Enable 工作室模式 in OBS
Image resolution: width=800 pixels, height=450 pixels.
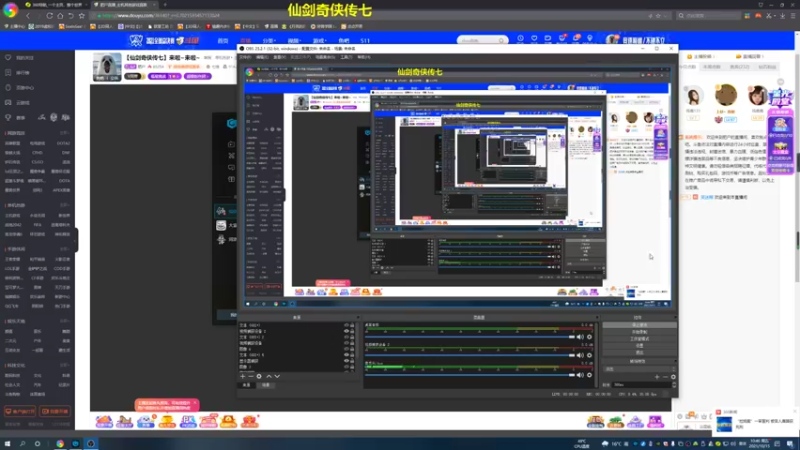639,339
